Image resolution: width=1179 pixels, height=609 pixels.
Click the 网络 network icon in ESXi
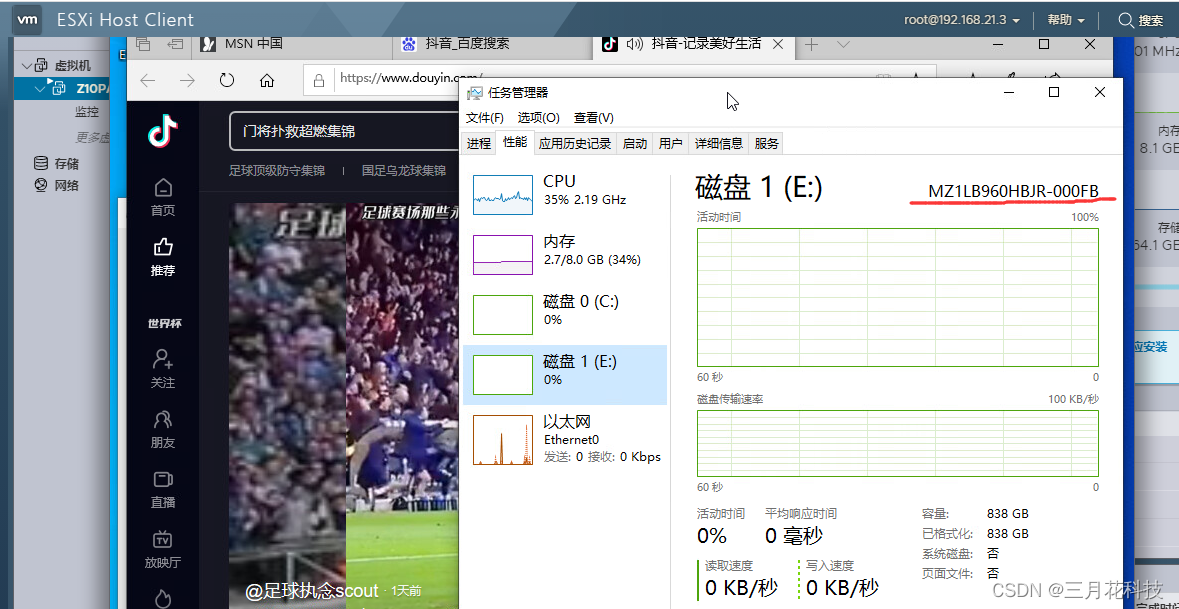pyautogui.click(x=41, y=185)
